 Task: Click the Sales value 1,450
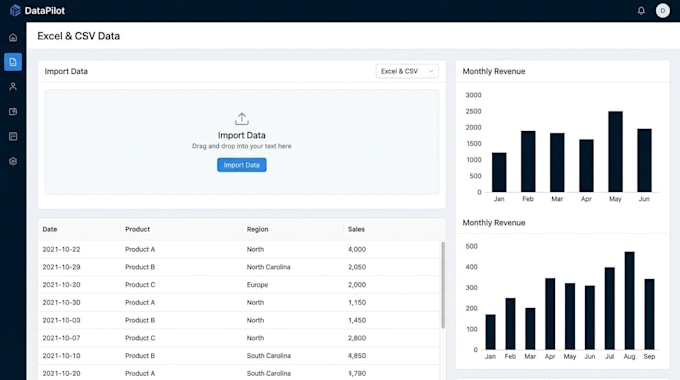[357, 320]
